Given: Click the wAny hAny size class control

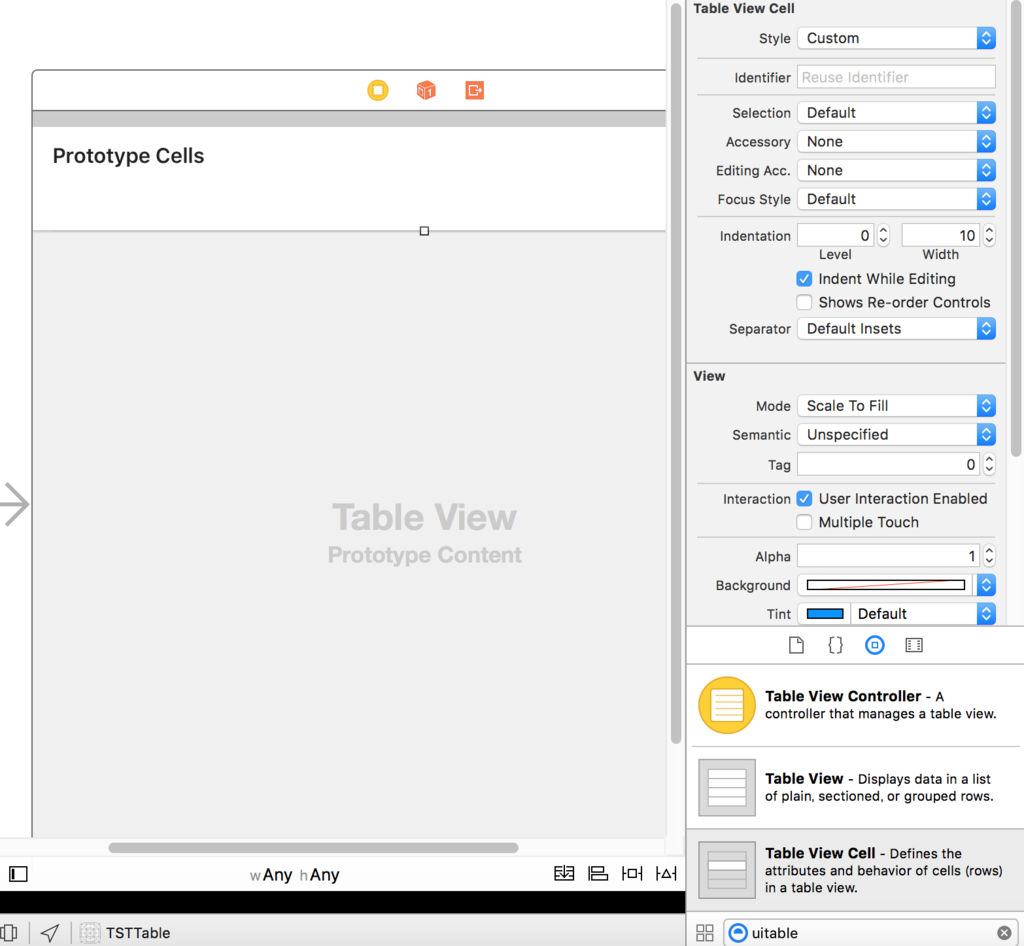Looking at the screenshot, I should point(295,875).
